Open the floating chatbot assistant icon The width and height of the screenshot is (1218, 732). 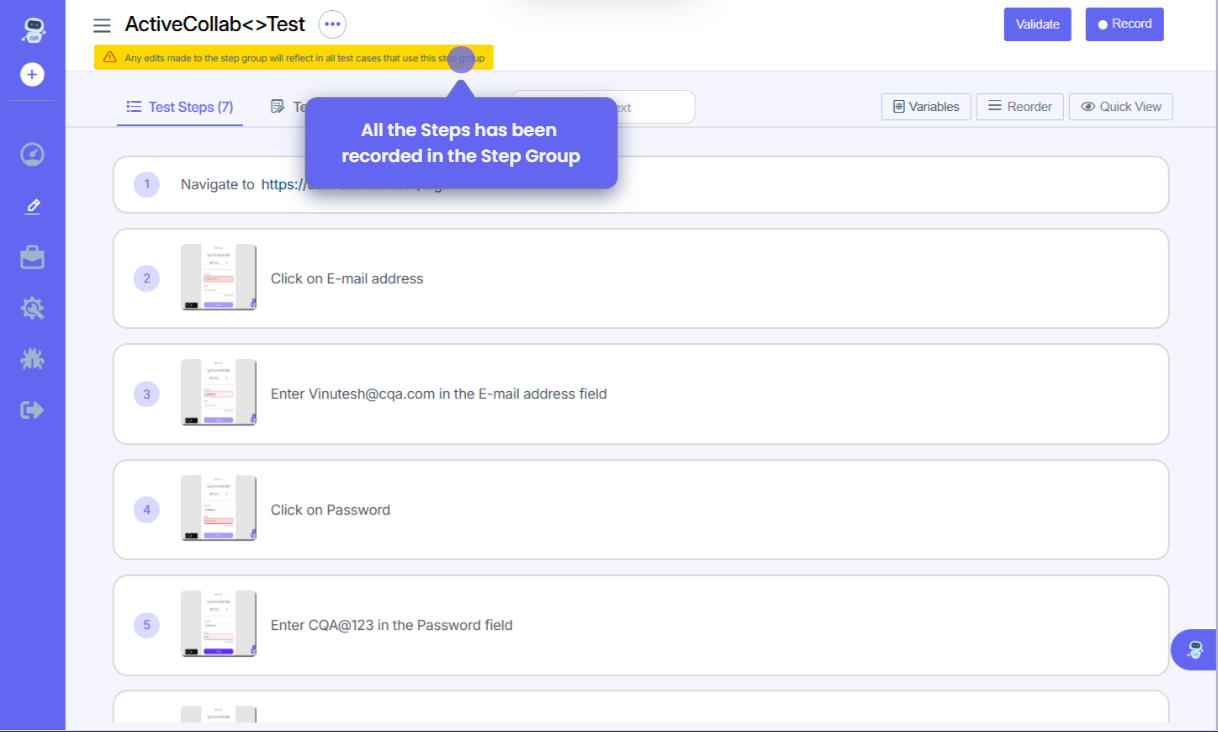click(1194, 650)
